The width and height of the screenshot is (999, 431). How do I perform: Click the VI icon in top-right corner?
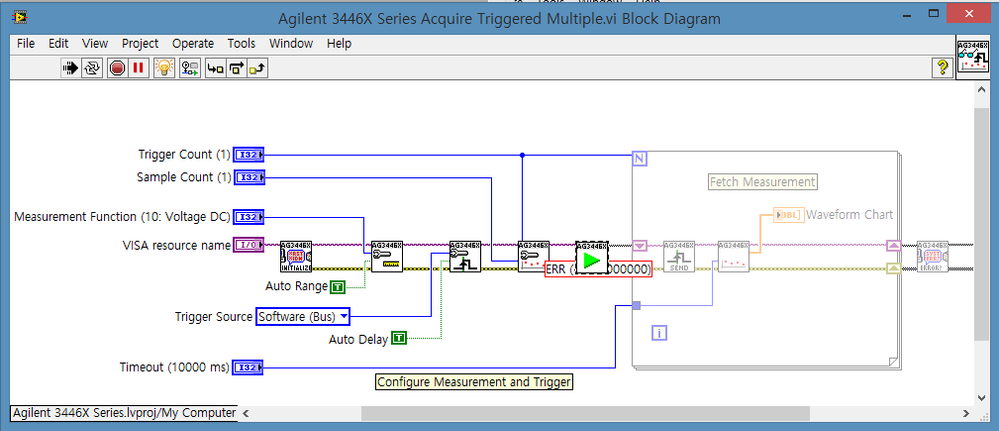[x=974, y=56]
